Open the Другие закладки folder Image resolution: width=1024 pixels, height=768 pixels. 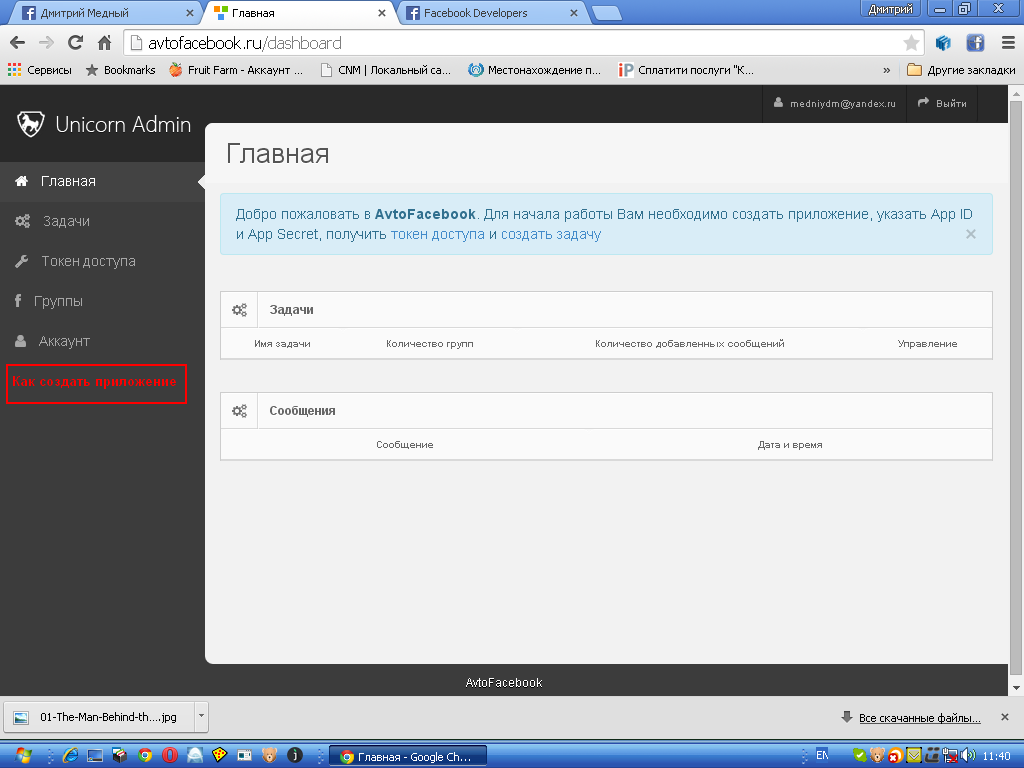[961, 70]
